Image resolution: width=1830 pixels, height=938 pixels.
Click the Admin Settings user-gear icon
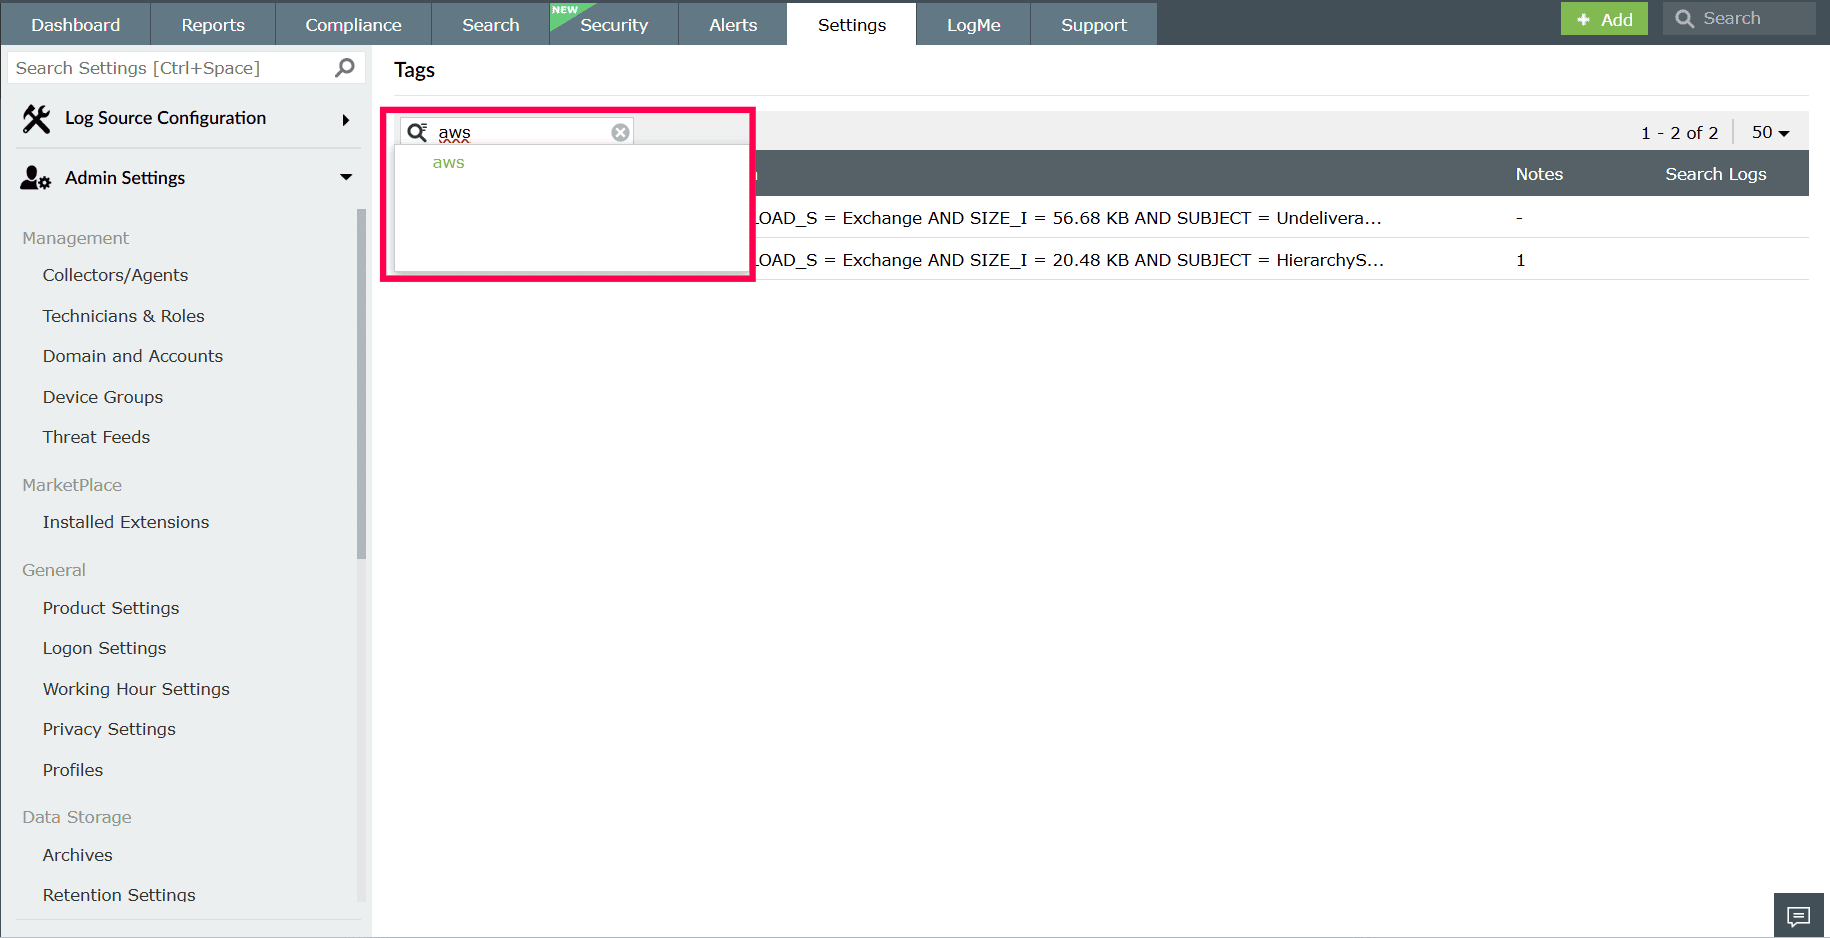pyautogui.click(x=35, y=178)
